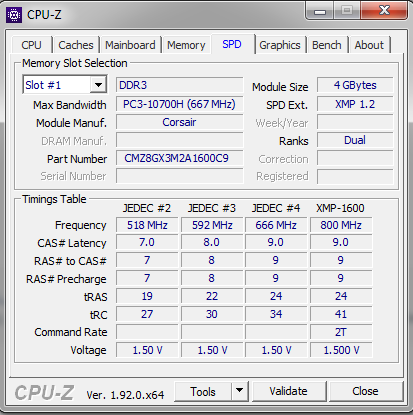The height and width of the screenshot is (415, 413).
Task: Go to the Graphics tab
Action: click(280, 45)
